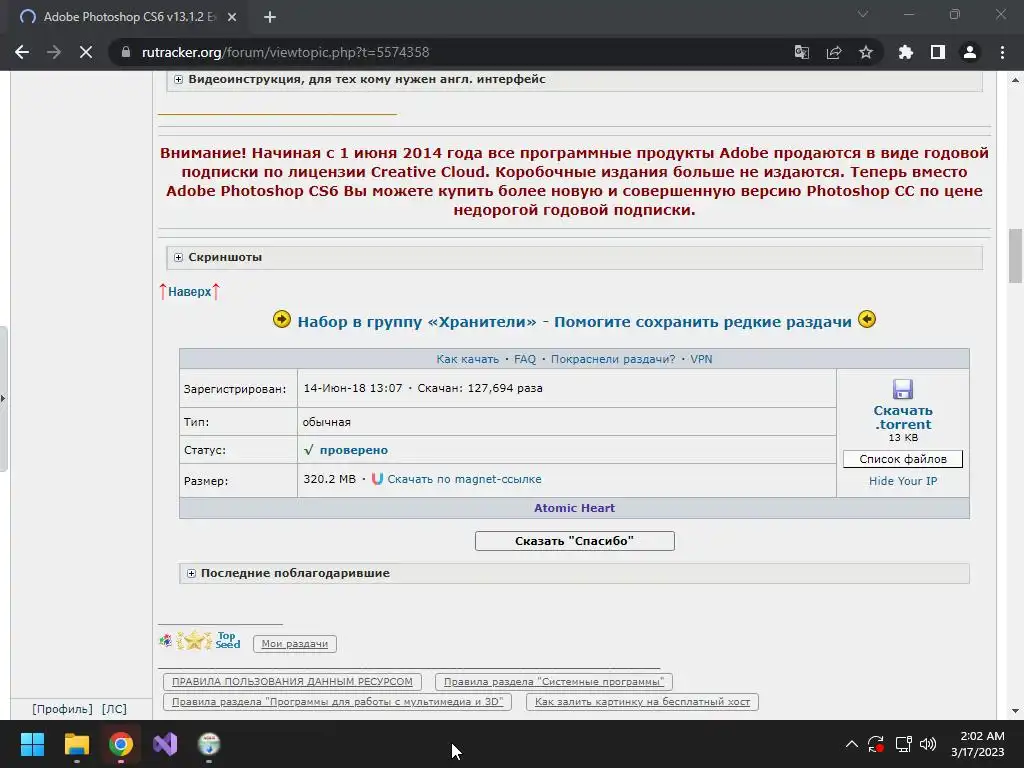
Task: Click the Список файлов button
Action: click(903, 459)
